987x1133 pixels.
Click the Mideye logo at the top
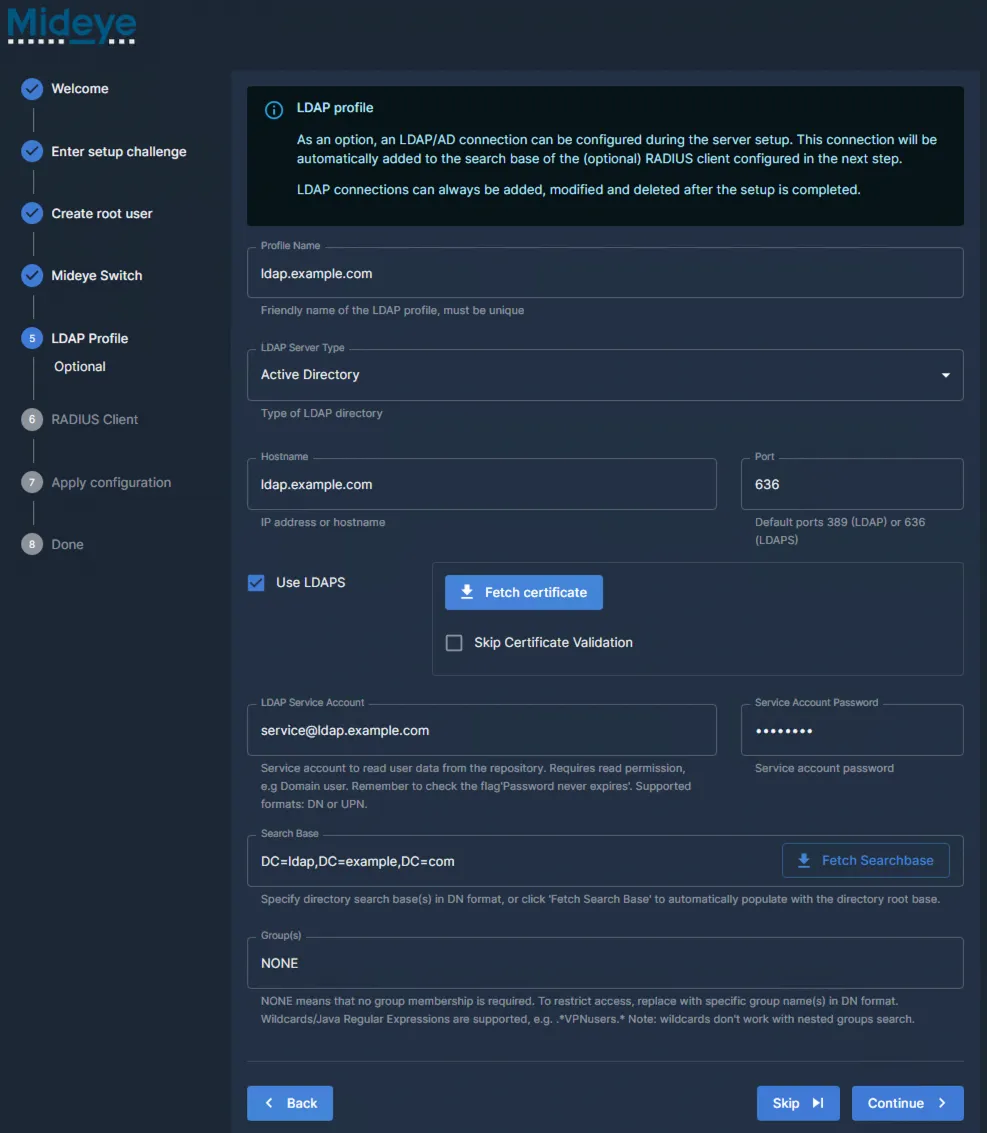click(x=70, y=25)
